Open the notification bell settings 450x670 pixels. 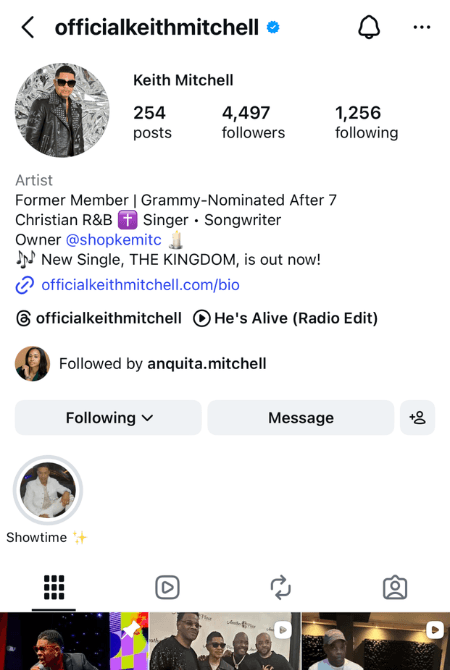(369, 27)
